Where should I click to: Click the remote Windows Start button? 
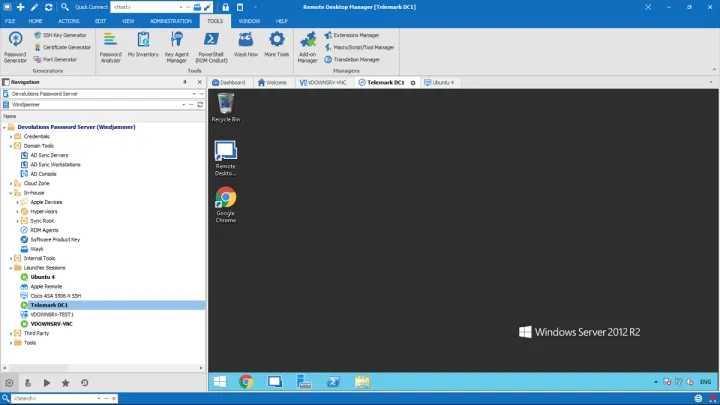pyautogui.click(x=219, y=381)
